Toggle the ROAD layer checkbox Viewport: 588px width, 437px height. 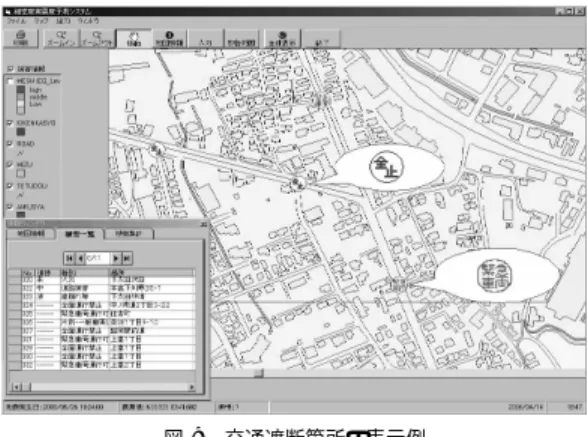click(x=10, y=144)
